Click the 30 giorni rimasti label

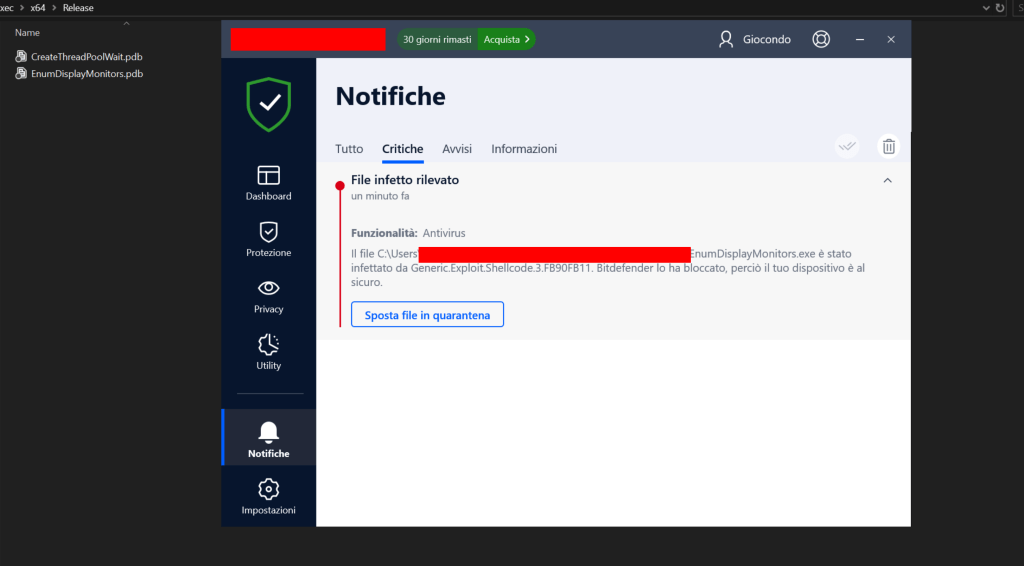click(x=437, y=39)
